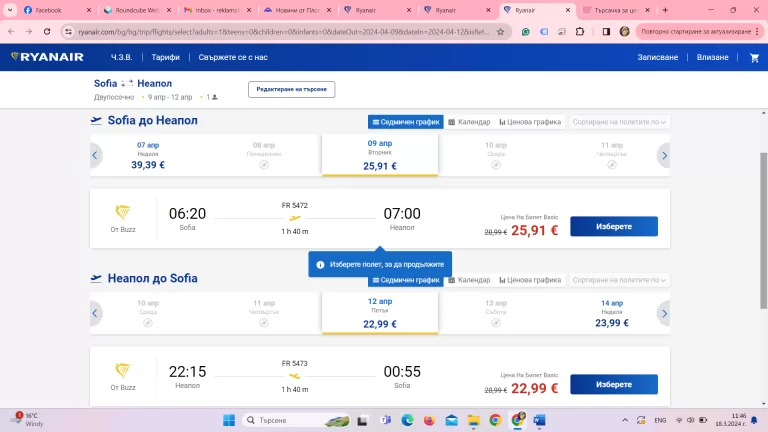
Task: Open the Свържете се с нас link
Action: (x=233, y=57)
